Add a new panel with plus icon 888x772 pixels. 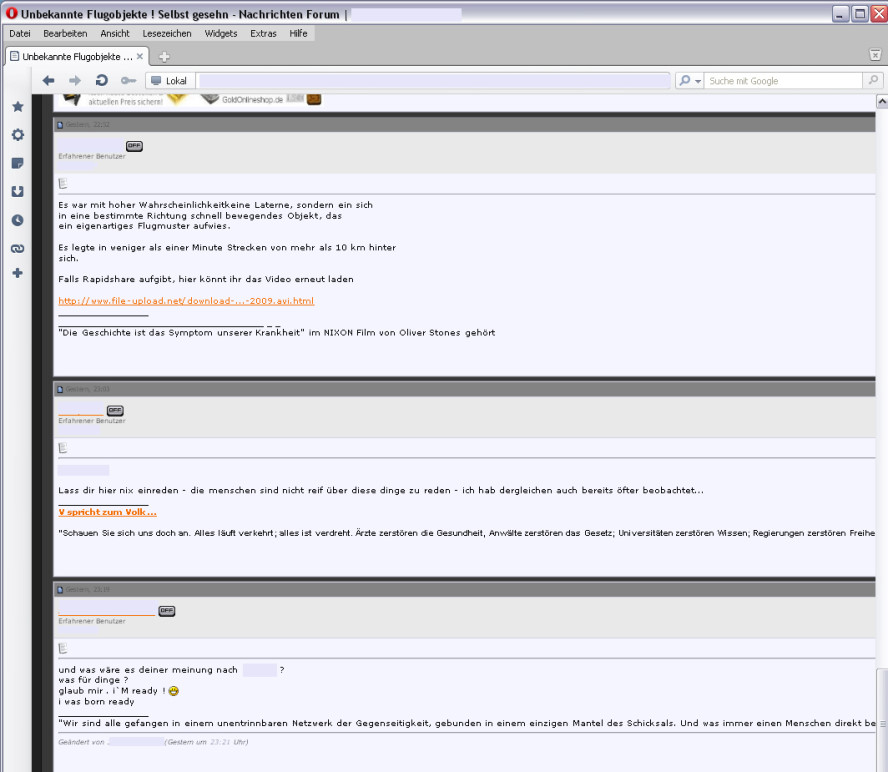coord(18,273)
